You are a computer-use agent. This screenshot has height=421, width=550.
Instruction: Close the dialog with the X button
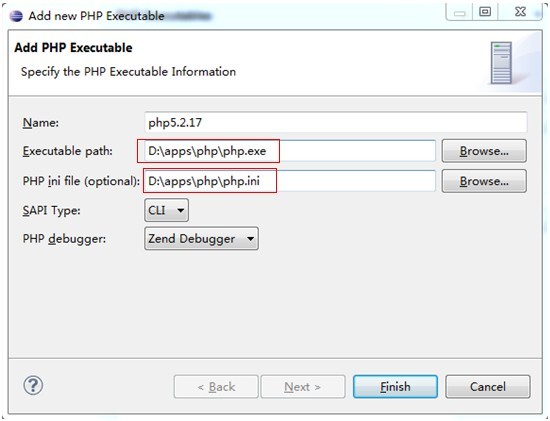520,13
